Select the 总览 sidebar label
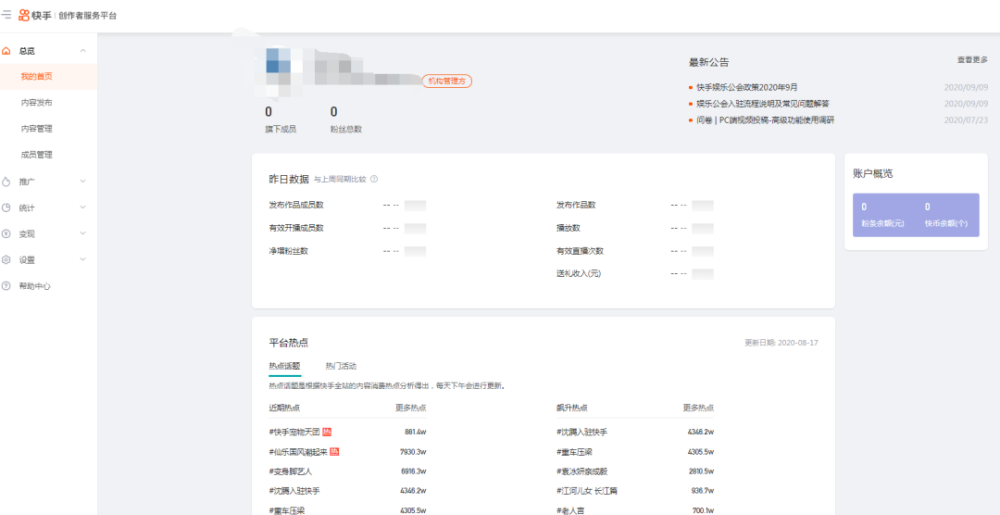Viewport: 1000px width, 515px height. (x=27, y=51)
